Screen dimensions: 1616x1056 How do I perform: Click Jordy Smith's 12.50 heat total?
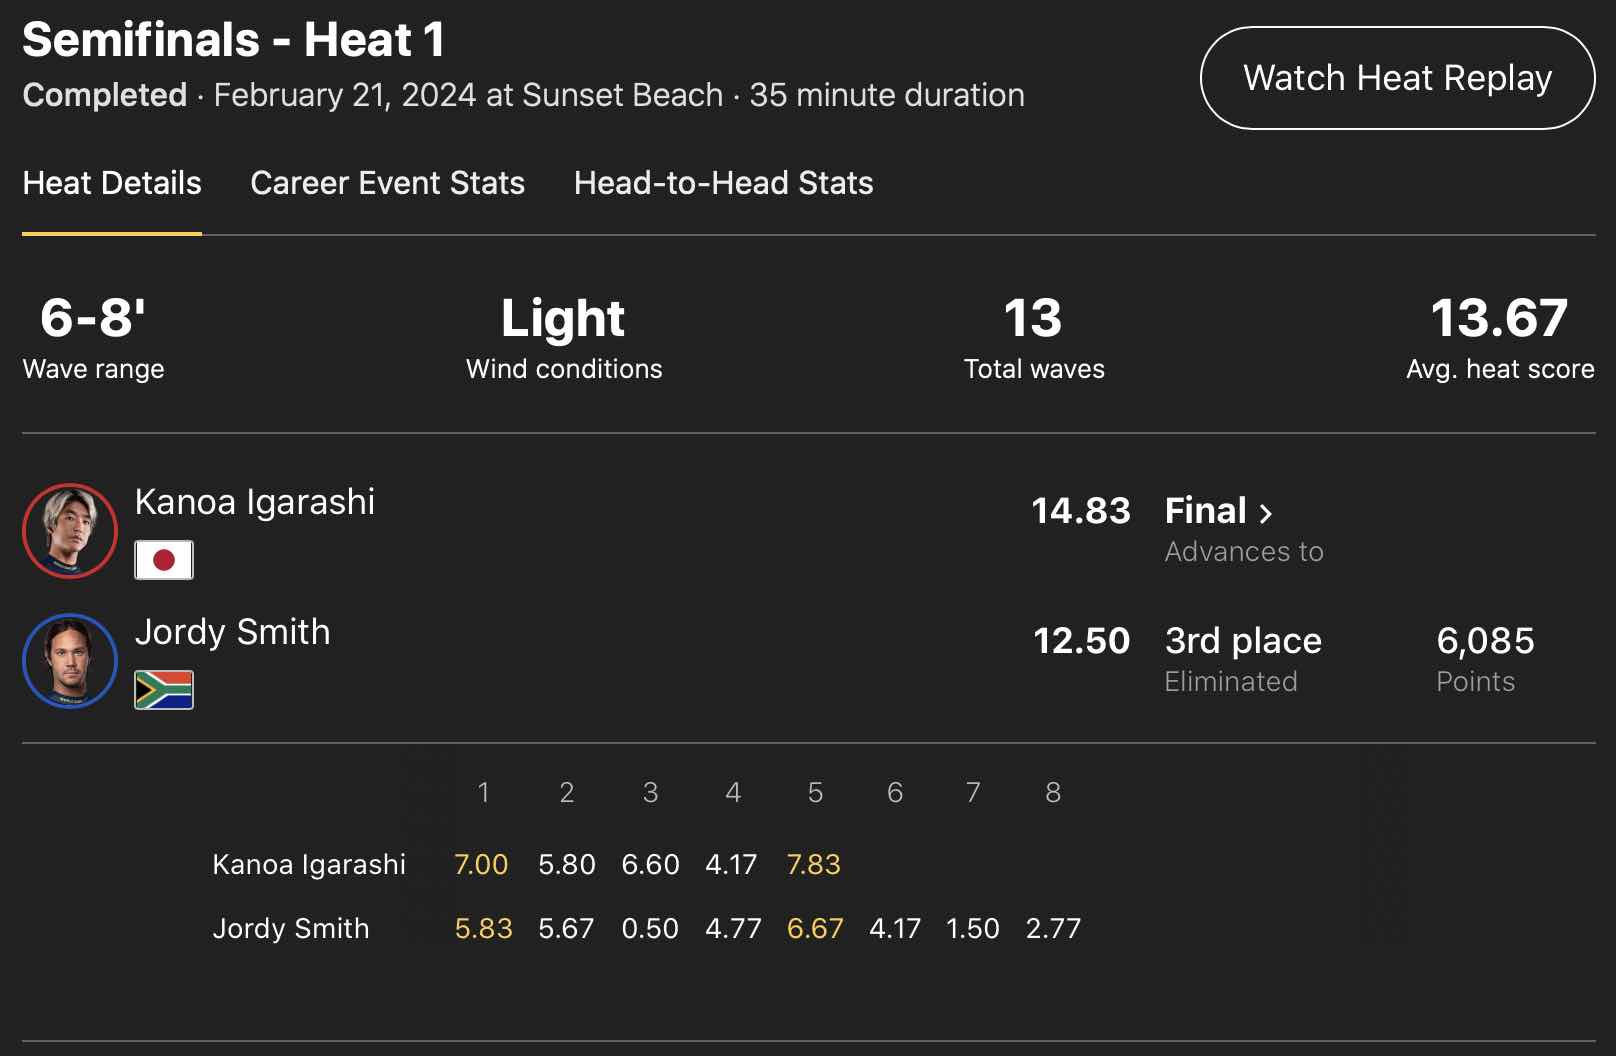[1081, 641]
